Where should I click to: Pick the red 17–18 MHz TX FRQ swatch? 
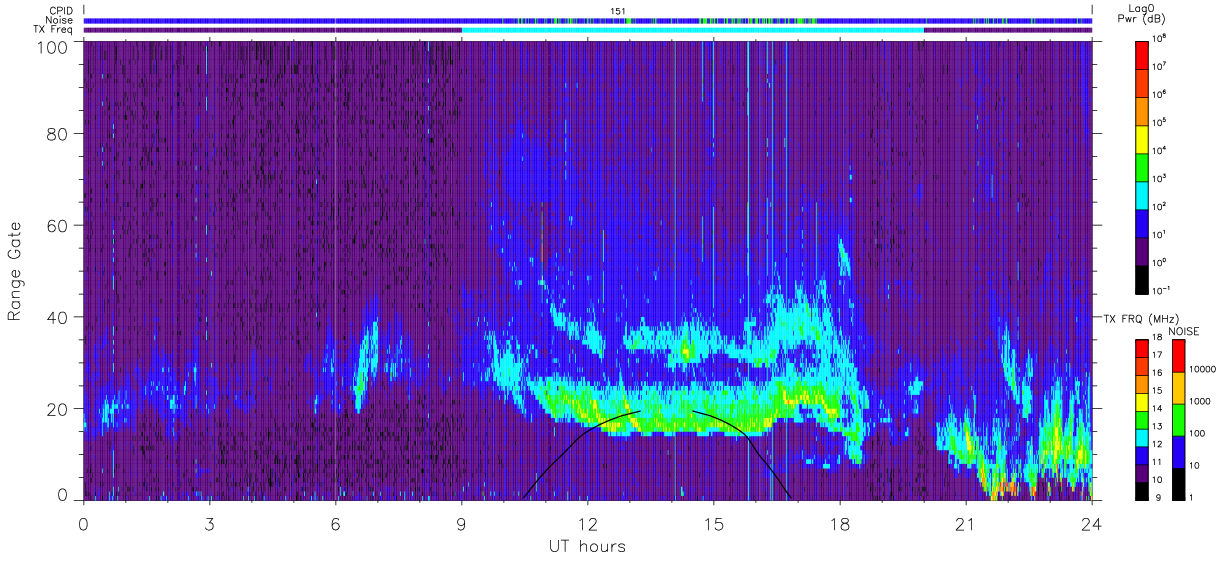click(1143, 347)
